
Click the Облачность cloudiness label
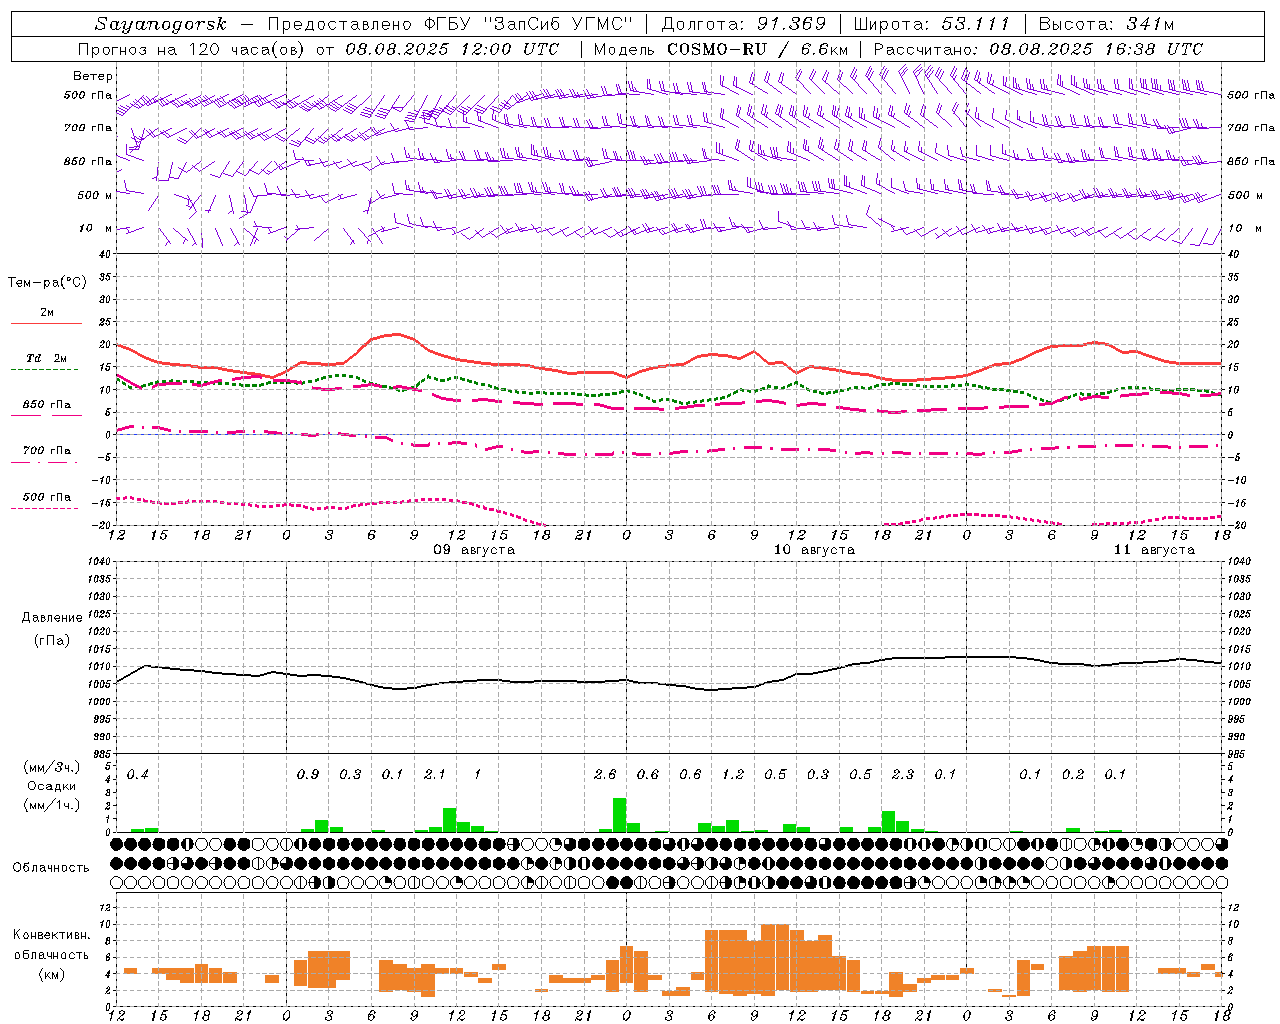click(x=51, y=868)
